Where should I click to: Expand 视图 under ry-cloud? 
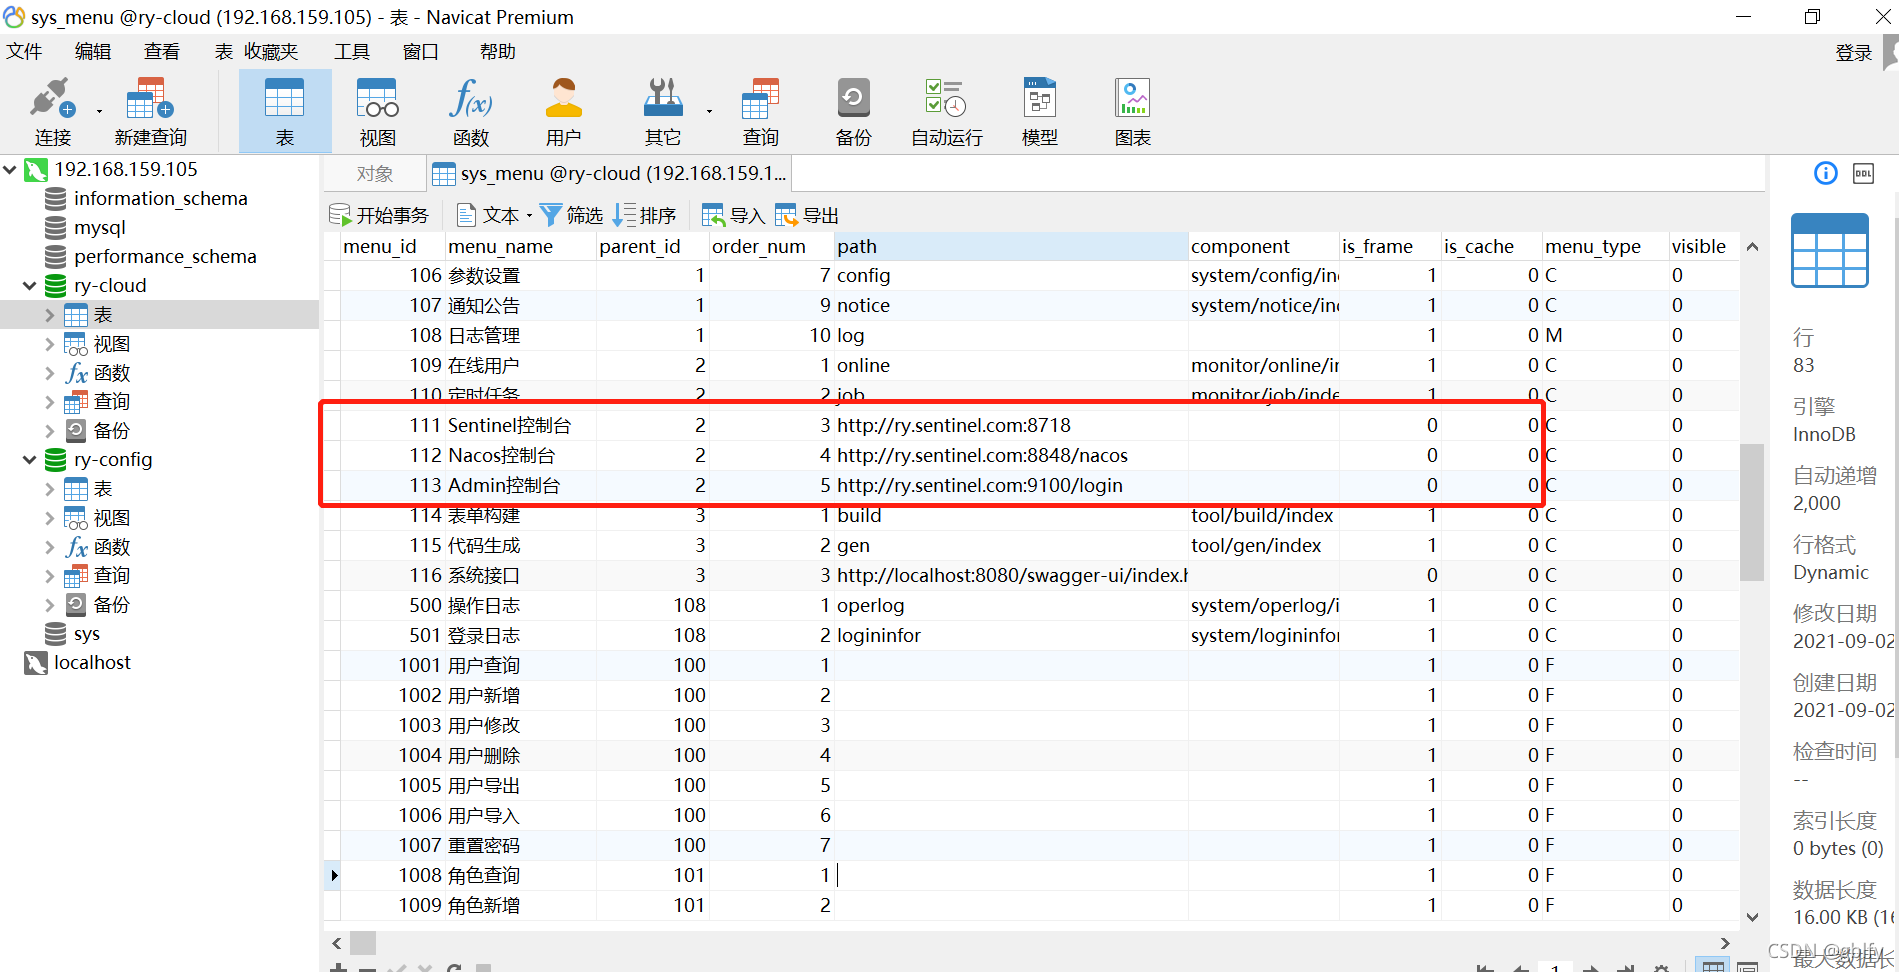tap(50, 344)
